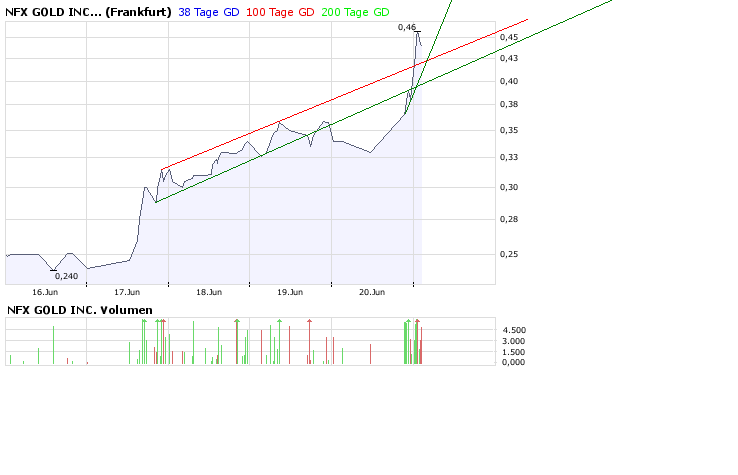Click the 0,40 price axis value
The width and height of the screenshot is (738, 475).
click(x=509, y=81)
